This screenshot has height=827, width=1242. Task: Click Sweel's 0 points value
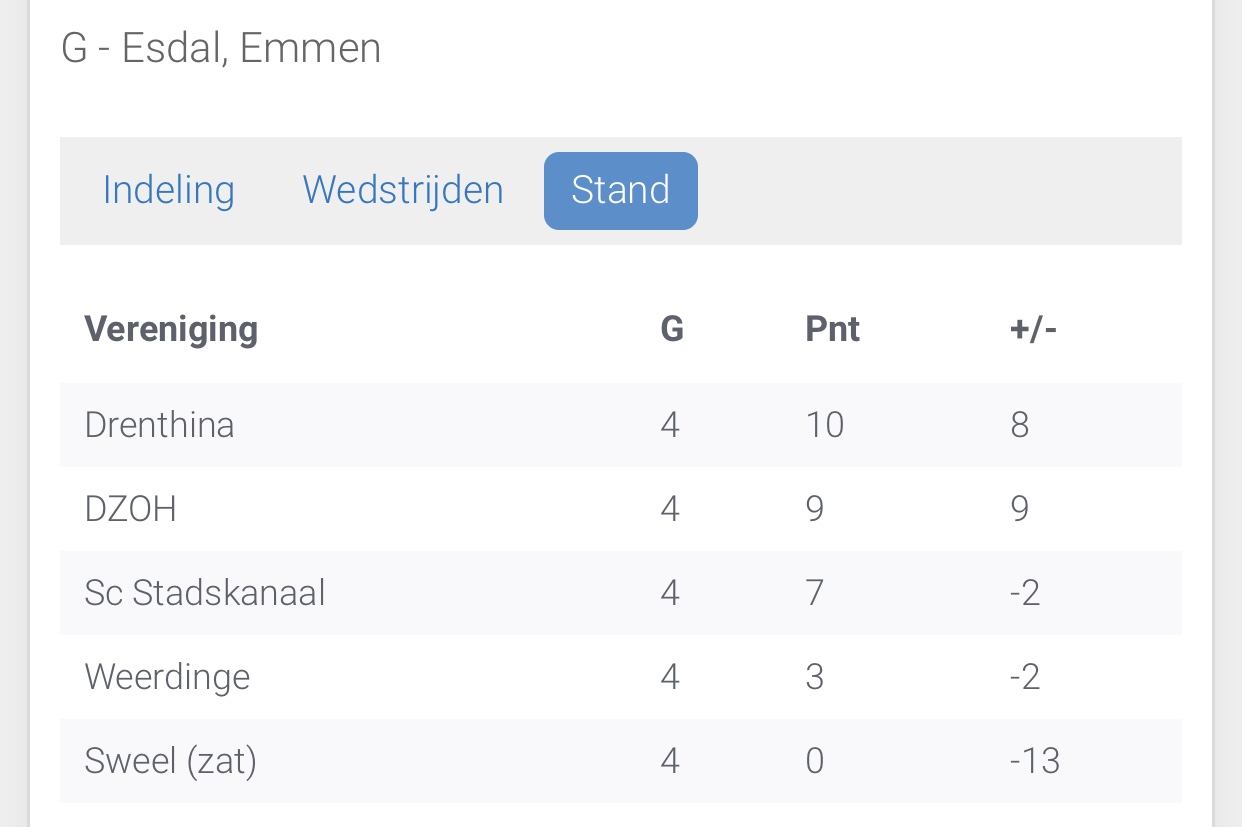(x=815, y=761)
